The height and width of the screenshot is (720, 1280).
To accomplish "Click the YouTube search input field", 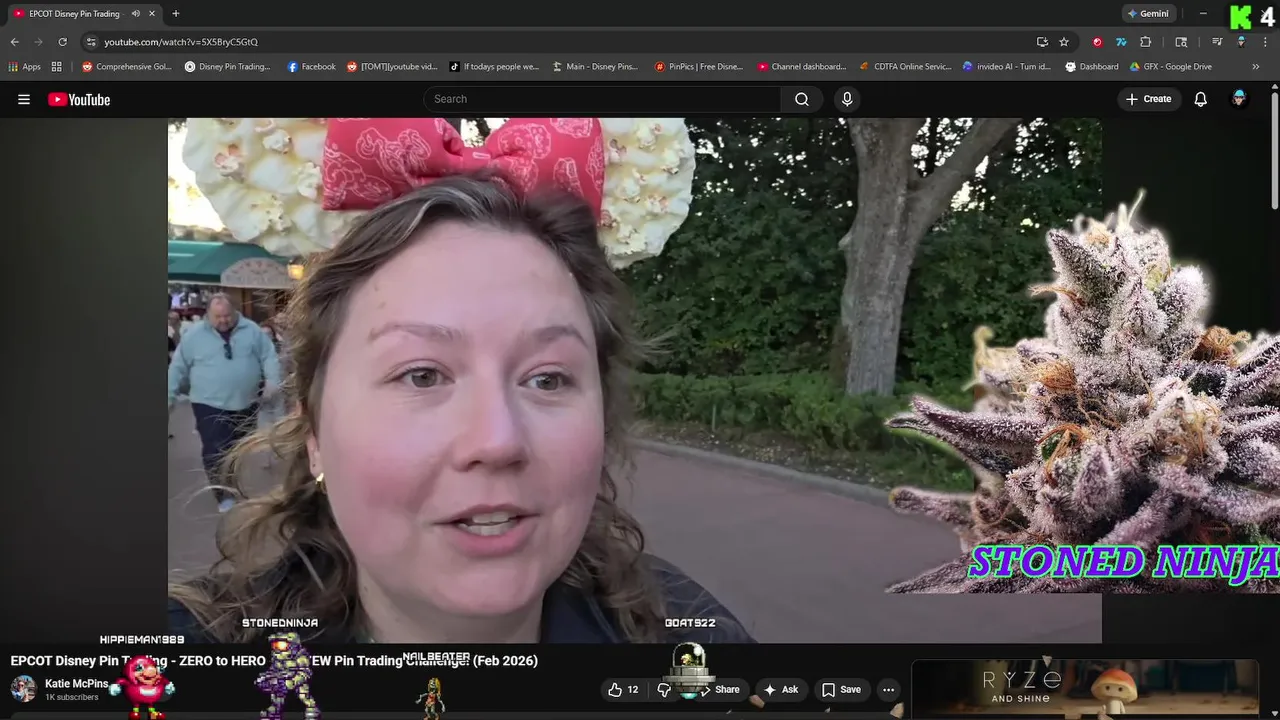I will point(602,99).
